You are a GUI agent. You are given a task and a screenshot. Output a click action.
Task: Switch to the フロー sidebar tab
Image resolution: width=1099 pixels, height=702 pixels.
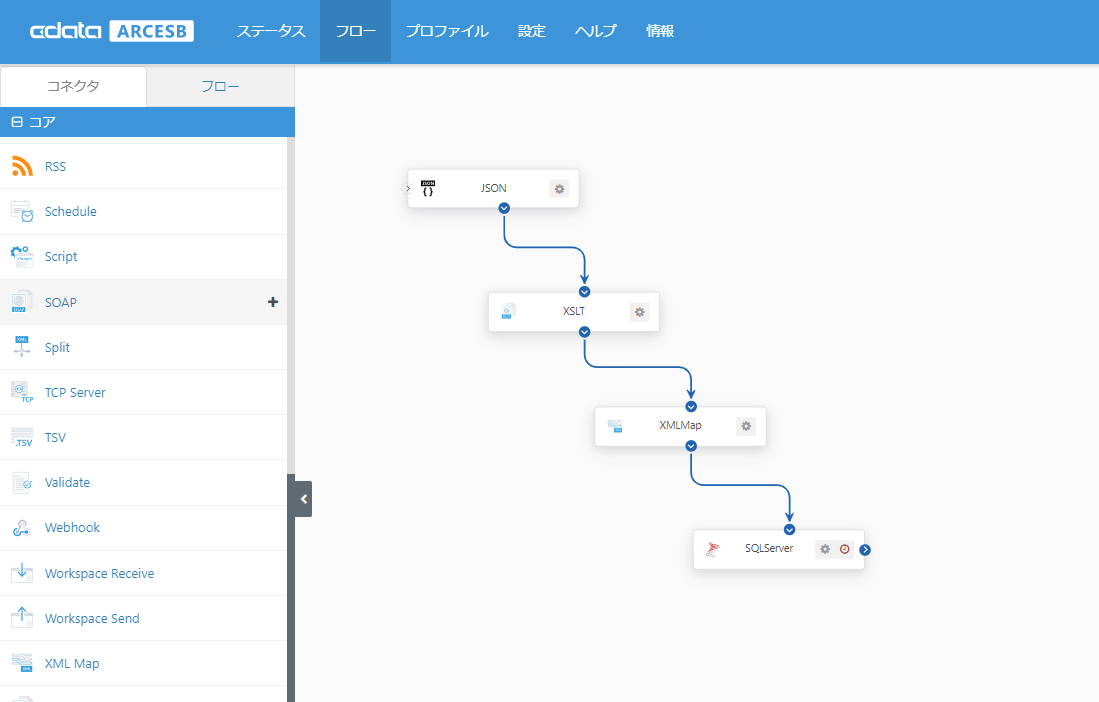220,86
